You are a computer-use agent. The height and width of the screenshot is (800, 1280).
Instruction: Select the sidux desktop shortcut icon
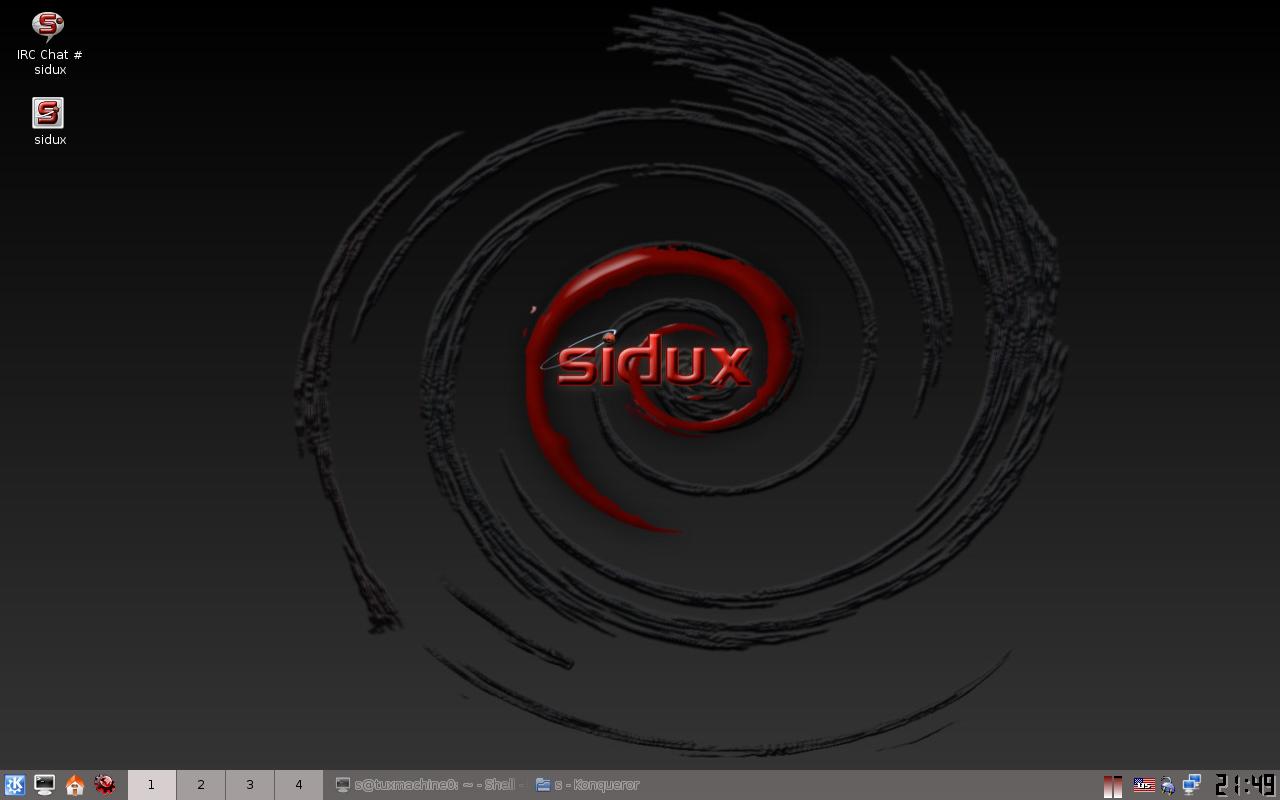(x=49, y=121)
